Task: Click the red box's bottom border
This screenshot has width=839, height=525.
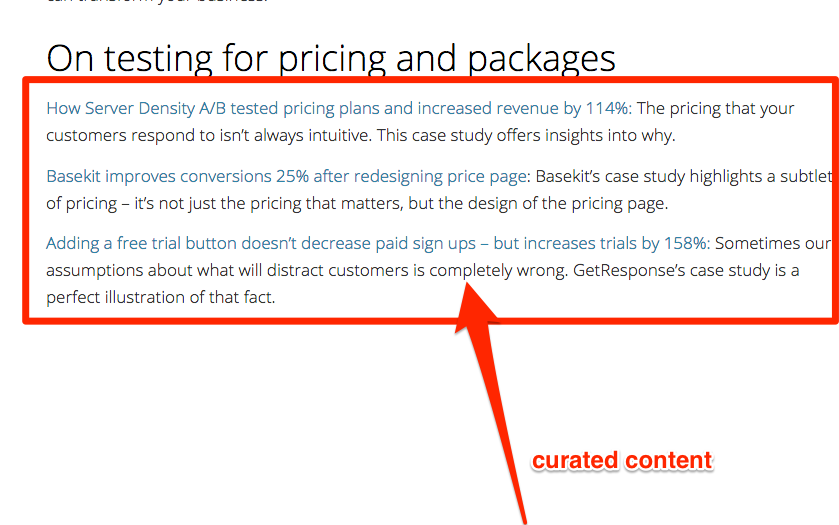Action: click(x=431, y=321)
